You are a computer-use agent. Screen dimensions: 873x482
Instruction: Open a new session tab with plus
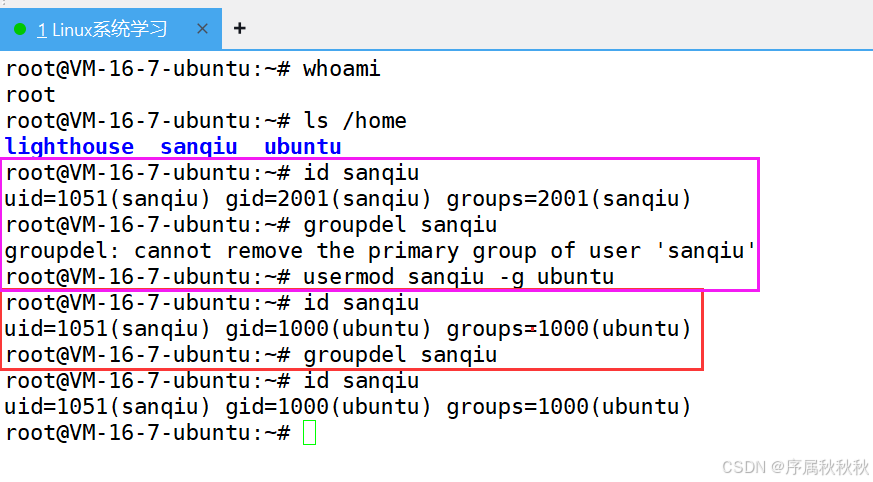239,28
